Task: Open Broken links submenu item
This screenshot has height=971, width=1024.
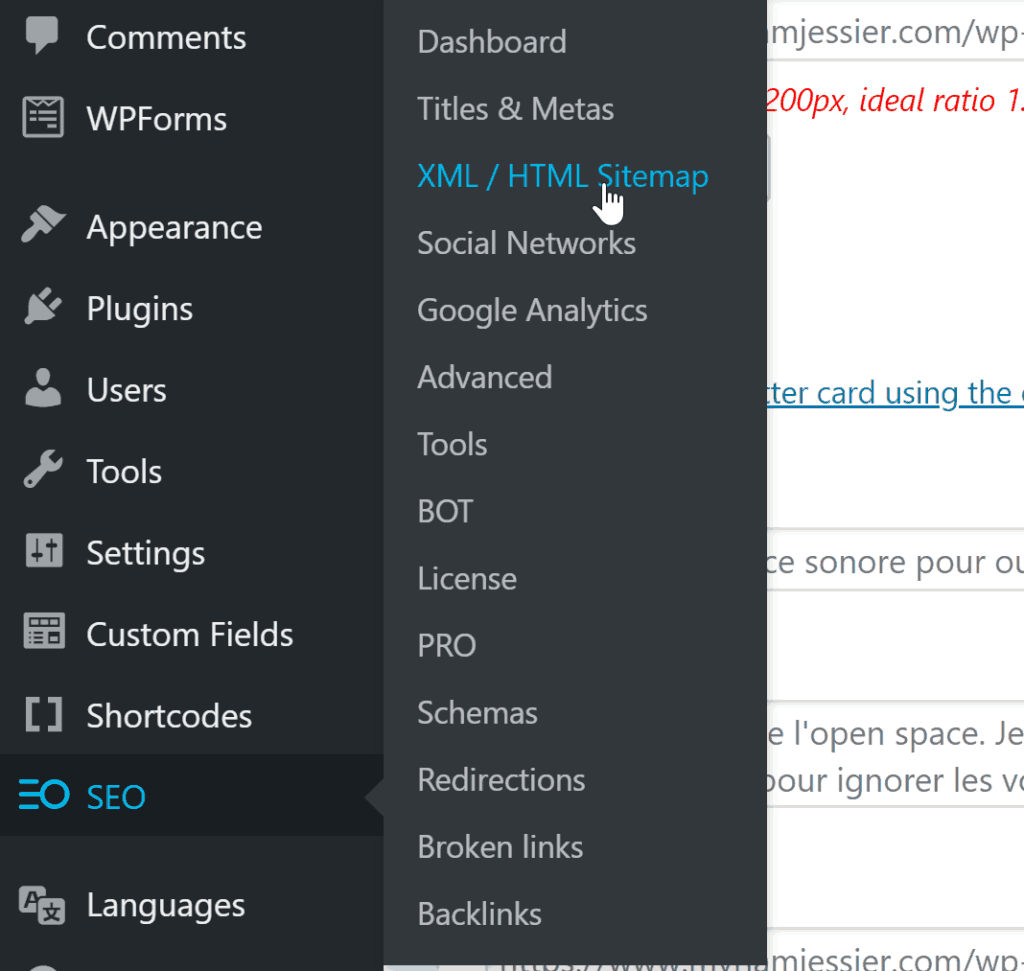Action: (500, 848)
